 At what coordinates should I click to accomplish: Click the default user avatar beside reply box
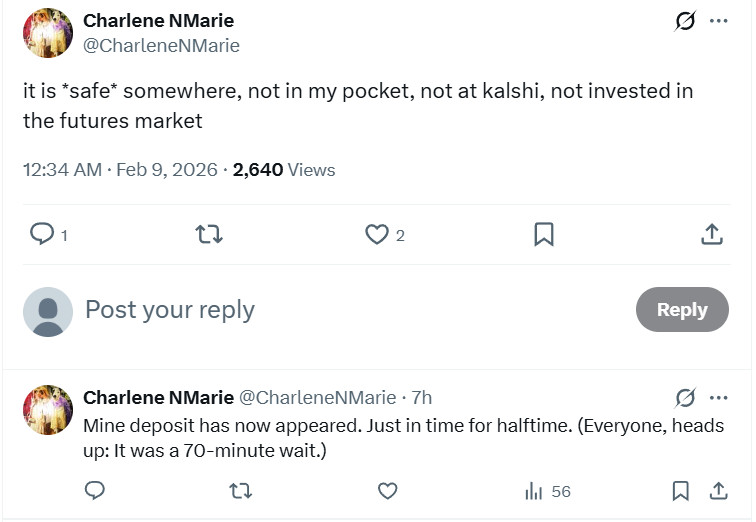48,311
